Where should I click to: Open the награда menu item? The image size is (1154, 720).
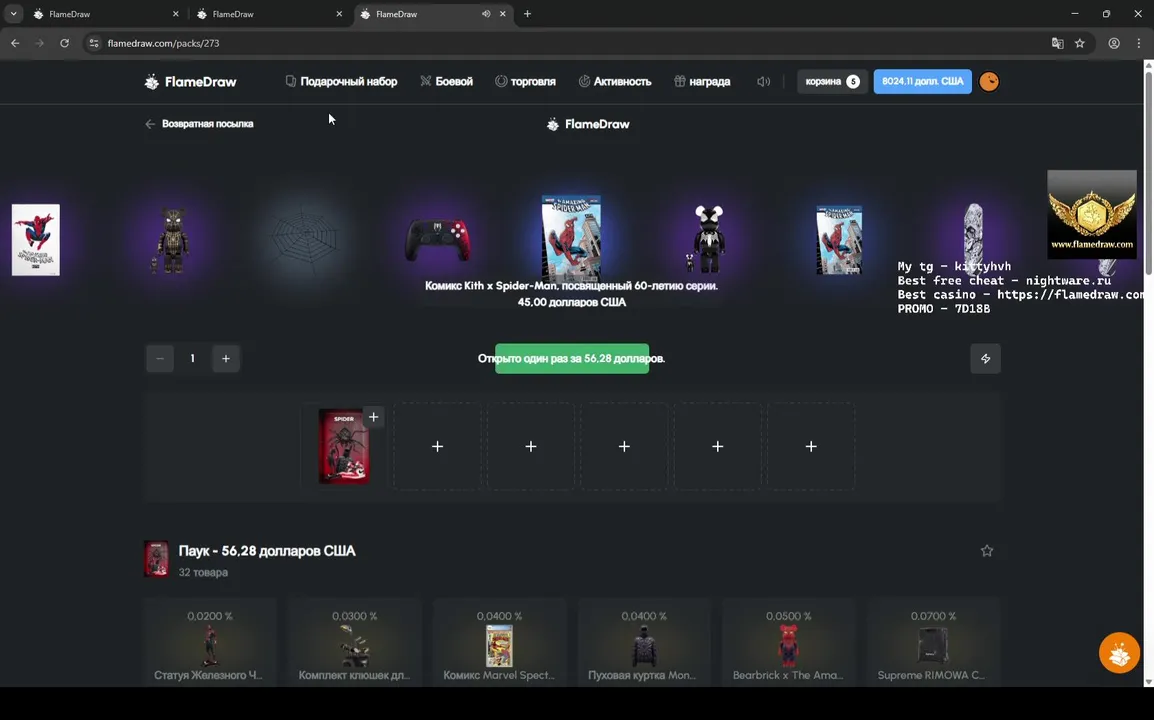702,82
